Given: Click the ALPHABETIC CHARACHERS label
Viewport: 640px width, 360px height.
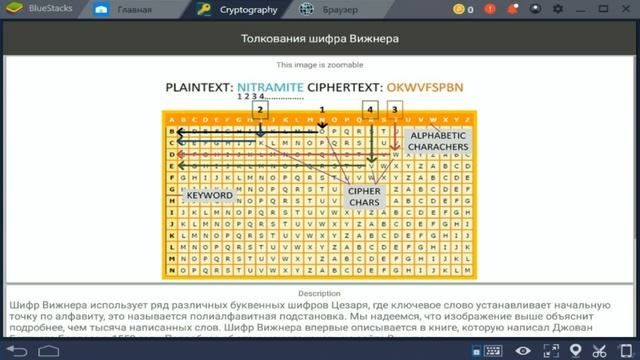Looking at the screenshot, I should point(438,141).
